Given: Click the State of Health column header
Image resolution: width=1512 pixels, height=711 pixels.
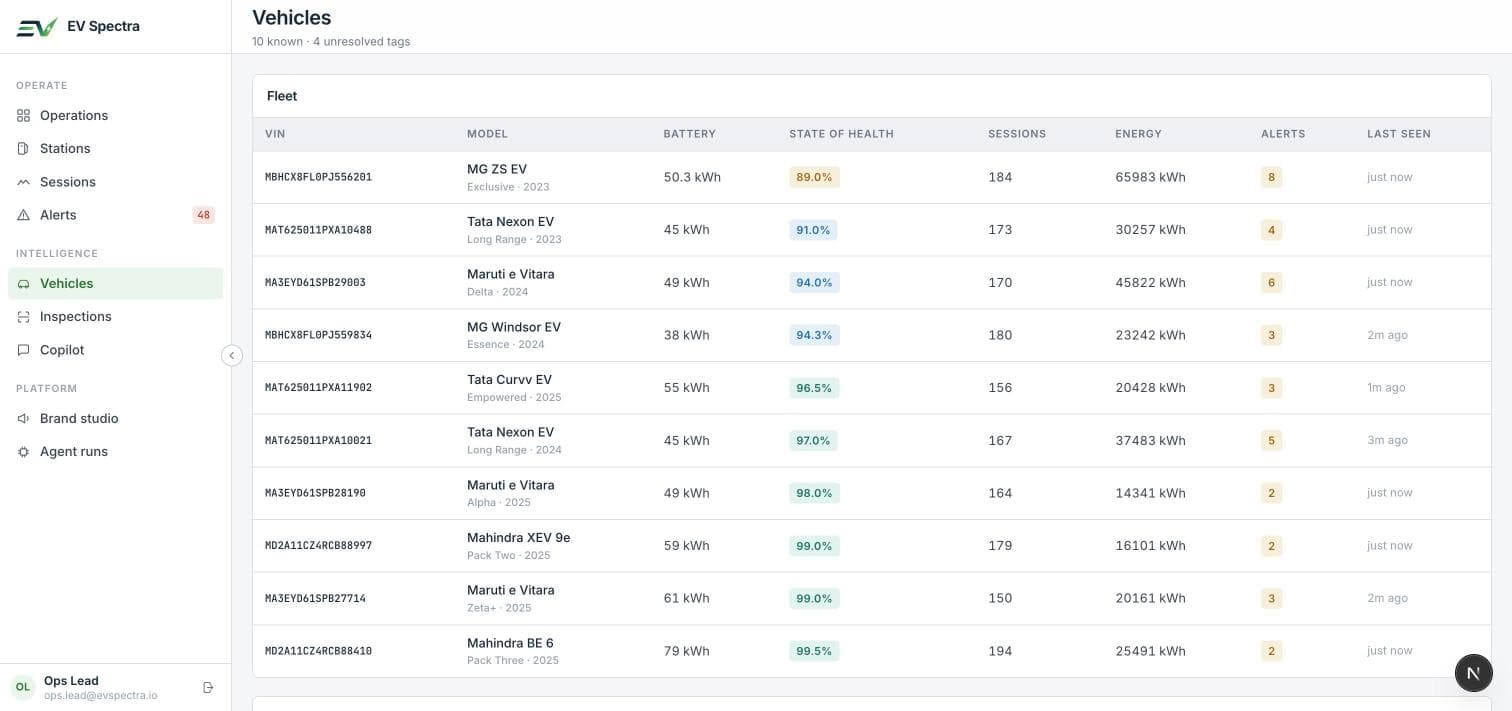Looking at the screenshot, I should tap(841, 134).
